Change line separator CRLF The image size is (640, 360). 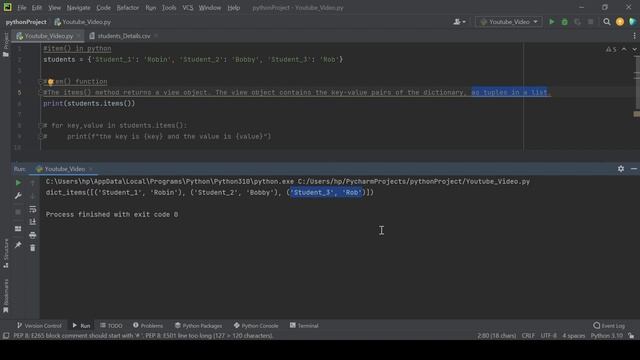(x=528, y=336)
